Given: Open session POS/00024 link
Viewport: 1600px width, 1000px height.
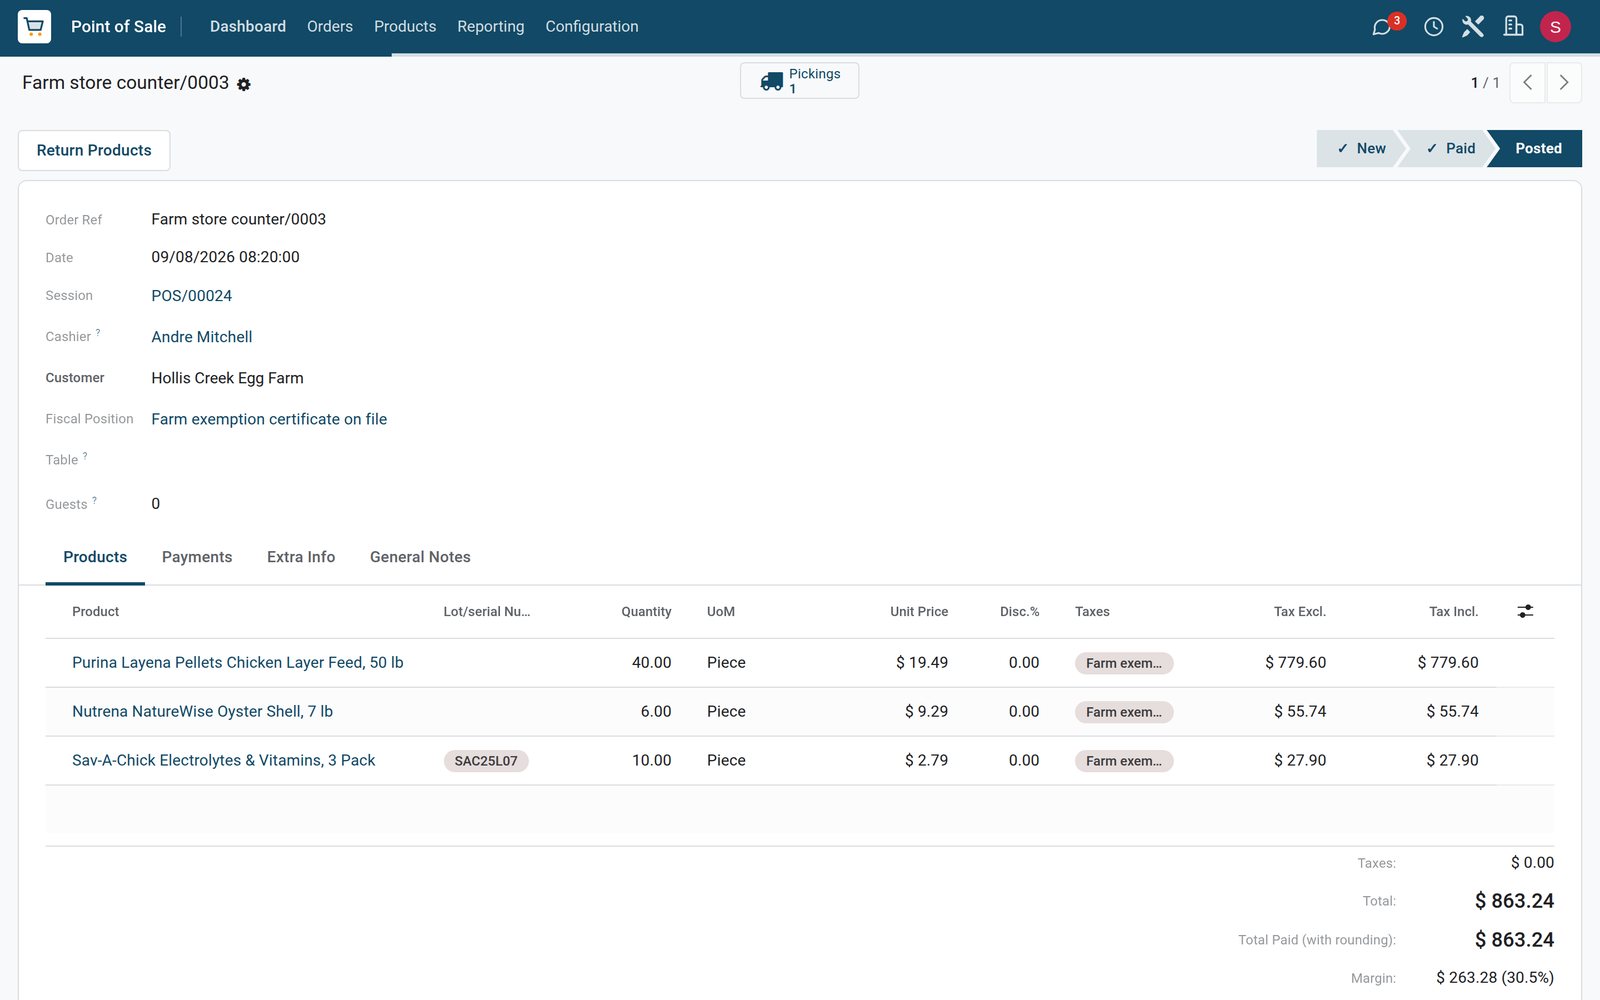Looking at the screenshot, I should (192, 296).
